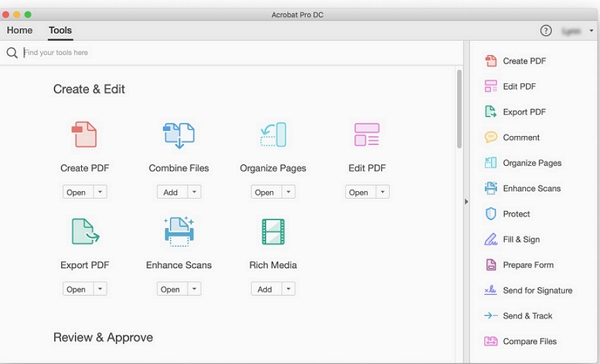Screen dimensions: 600x364
Task: Open the user account dropdown arrow
Action: [x=591, y=31]
